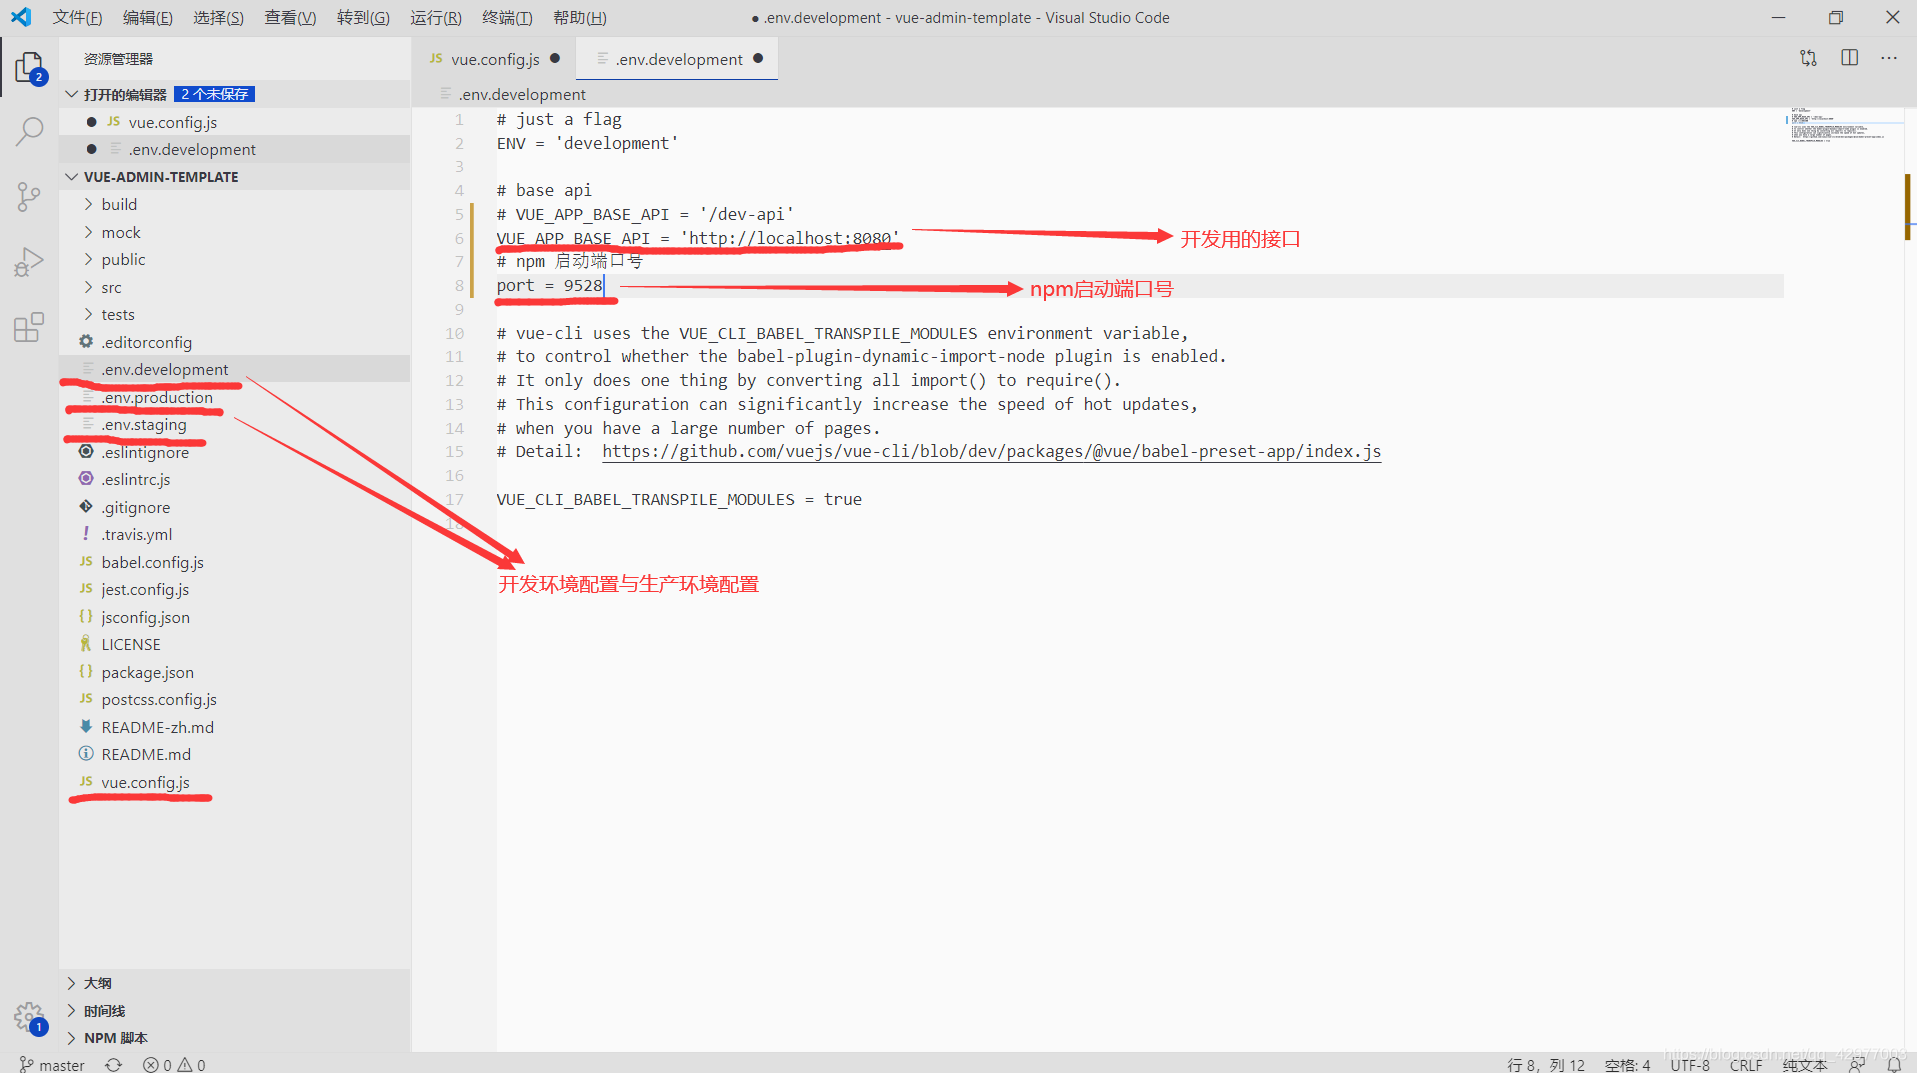
Task: Open the Source Control view icon
Action: tap(29, 197)
